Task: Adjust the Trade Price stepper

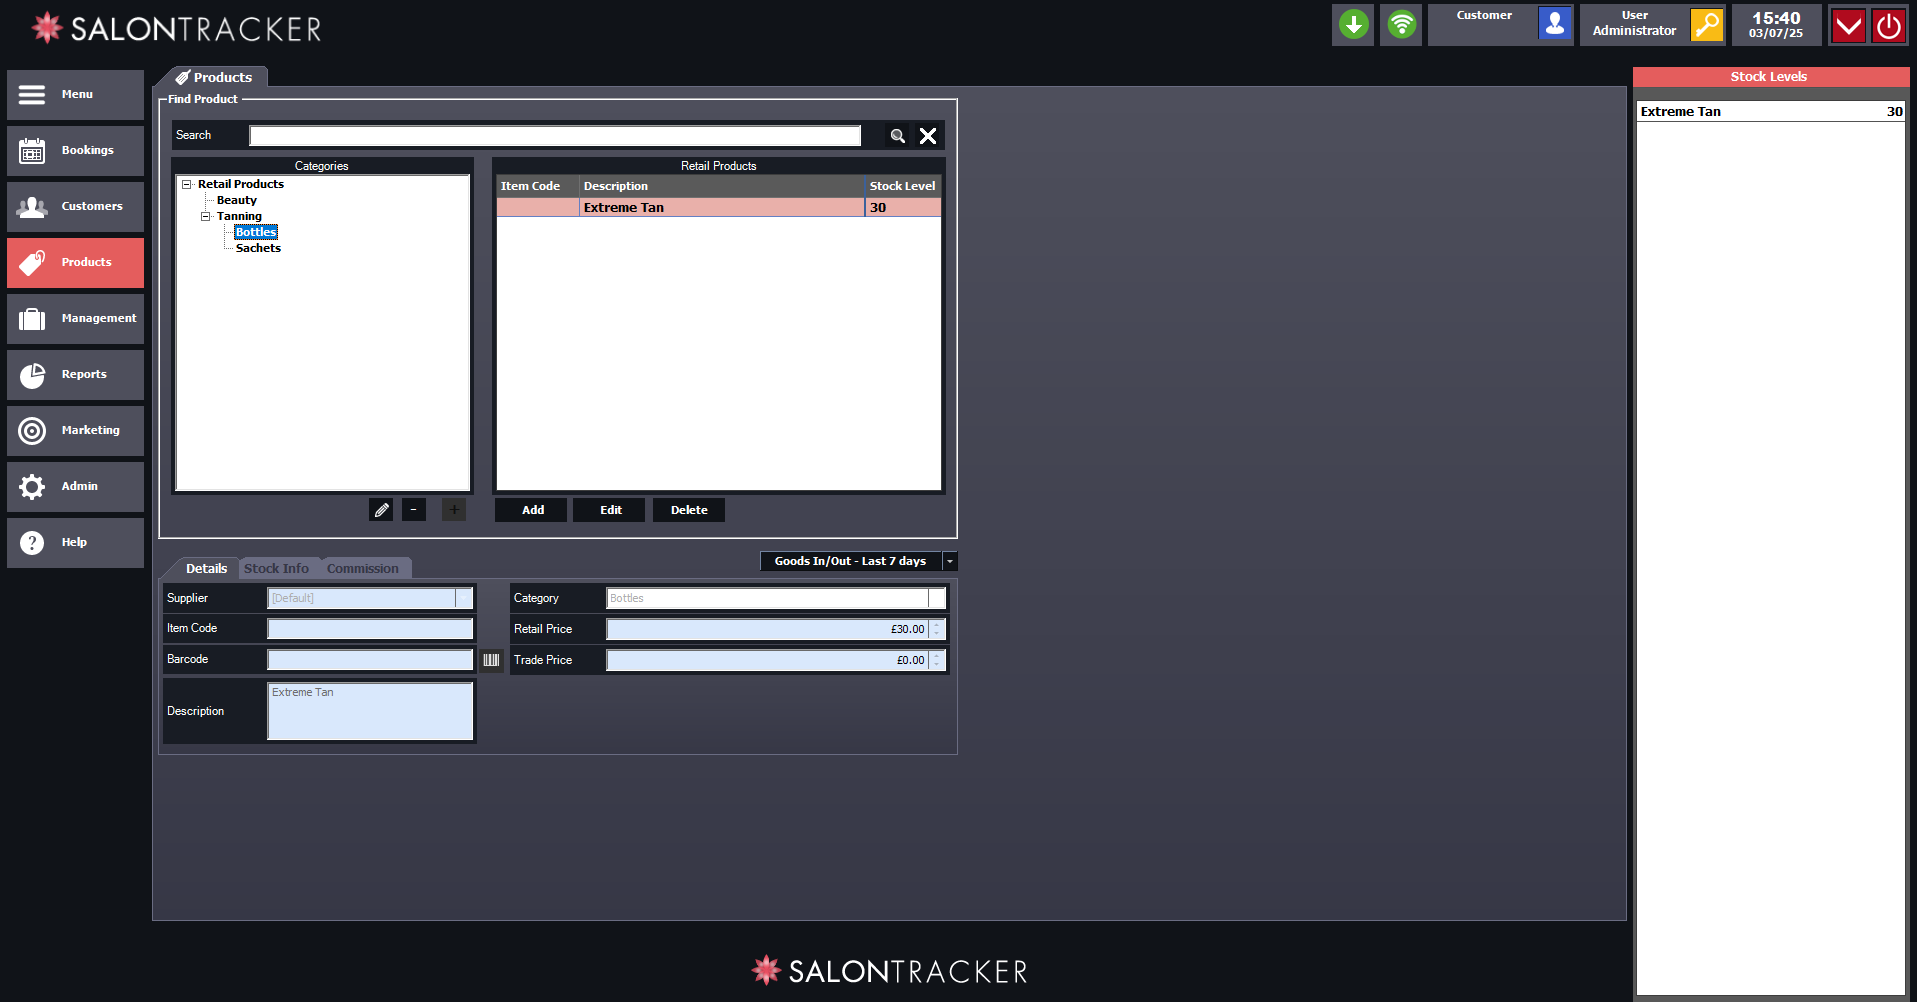Action: [937, 660]
